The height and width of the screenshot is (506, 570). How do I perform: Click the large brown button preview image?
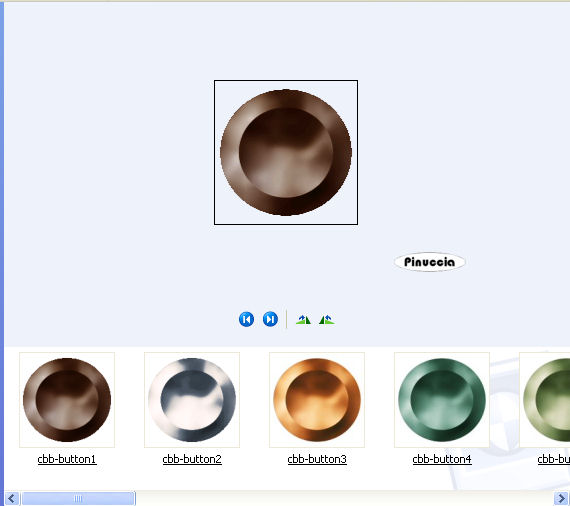[x=286, y=152]
